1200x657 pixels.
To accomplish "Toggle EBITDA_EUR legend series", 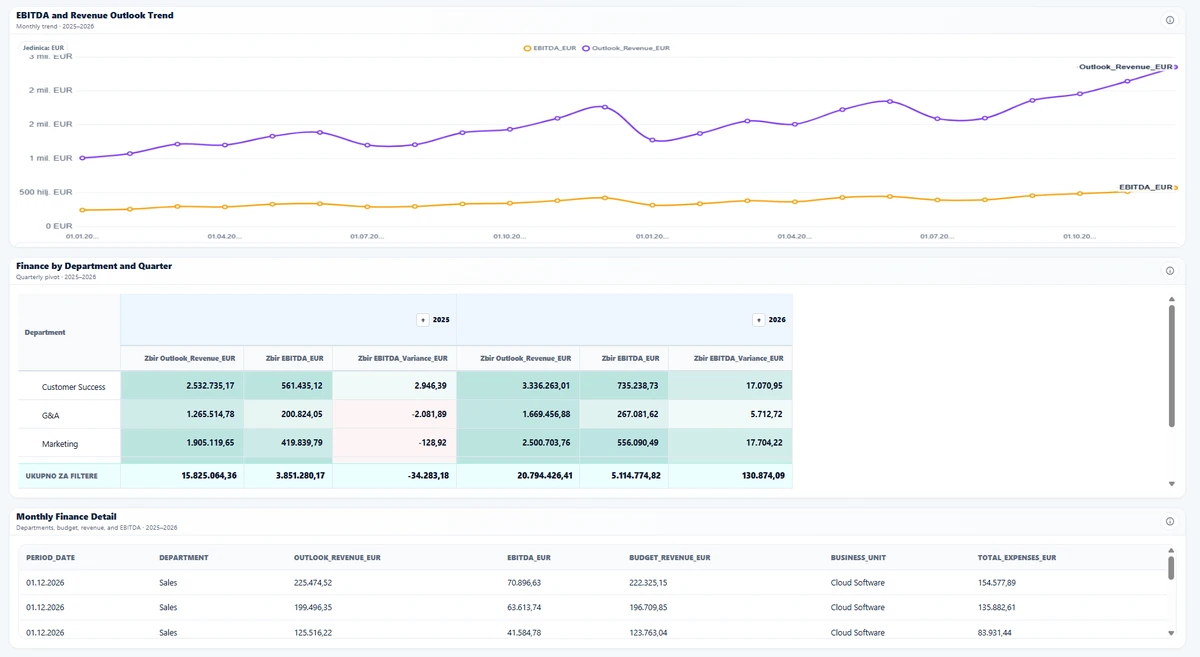I will (x=550, y=48).
